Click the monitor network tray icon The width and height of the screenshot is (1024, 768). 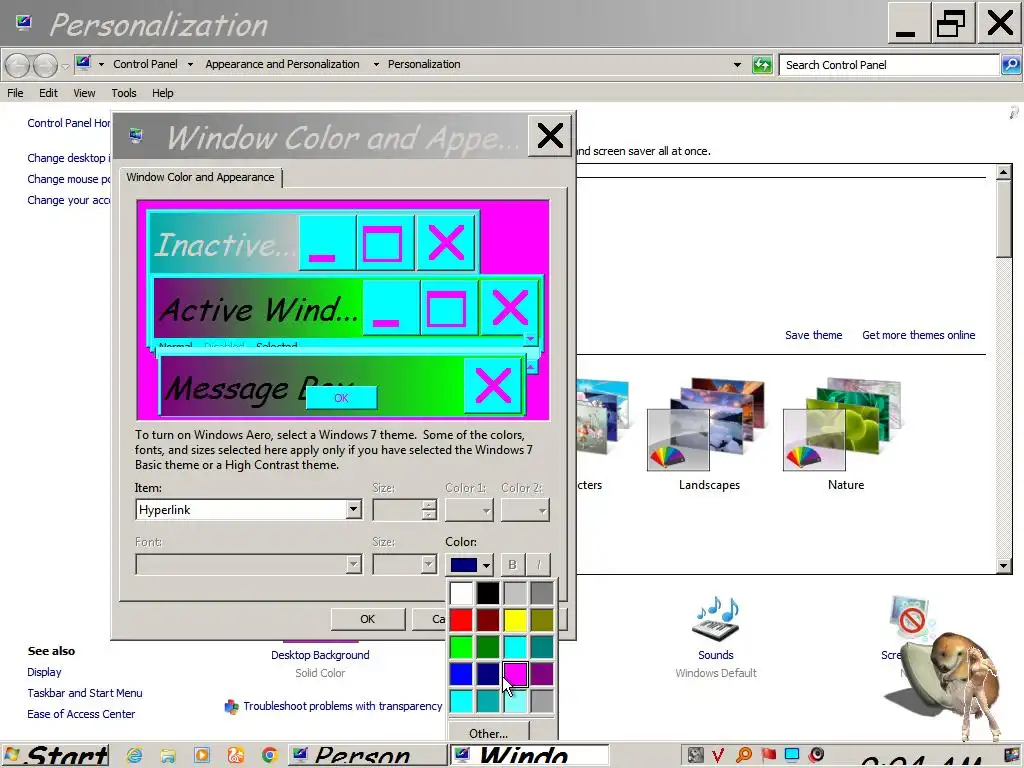pos(792,756)
